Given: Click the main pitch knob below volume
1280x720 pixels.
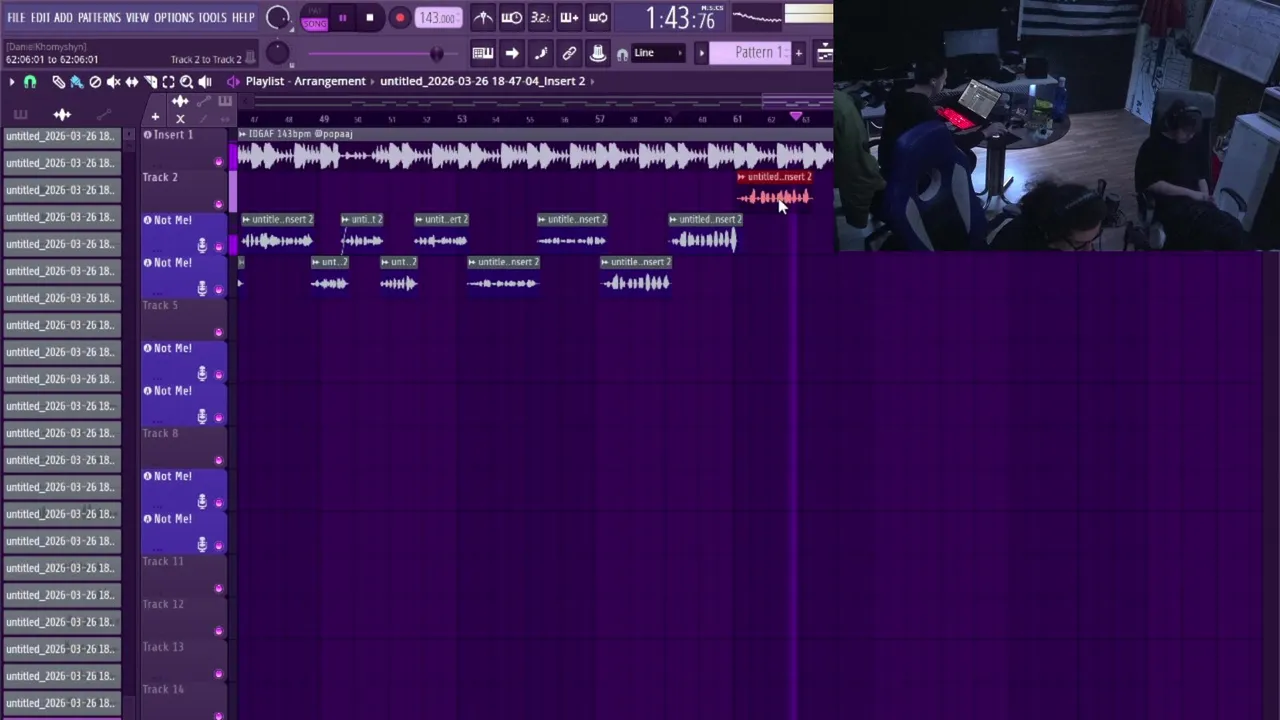Looking at the screenshot, I should 278,54.
